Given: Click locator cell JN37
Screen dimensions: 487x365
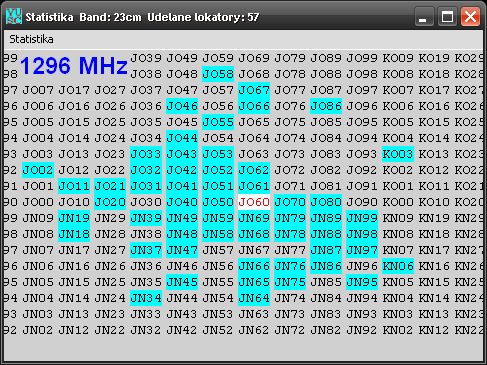Looking at the screenshot, I should point(146,250).
